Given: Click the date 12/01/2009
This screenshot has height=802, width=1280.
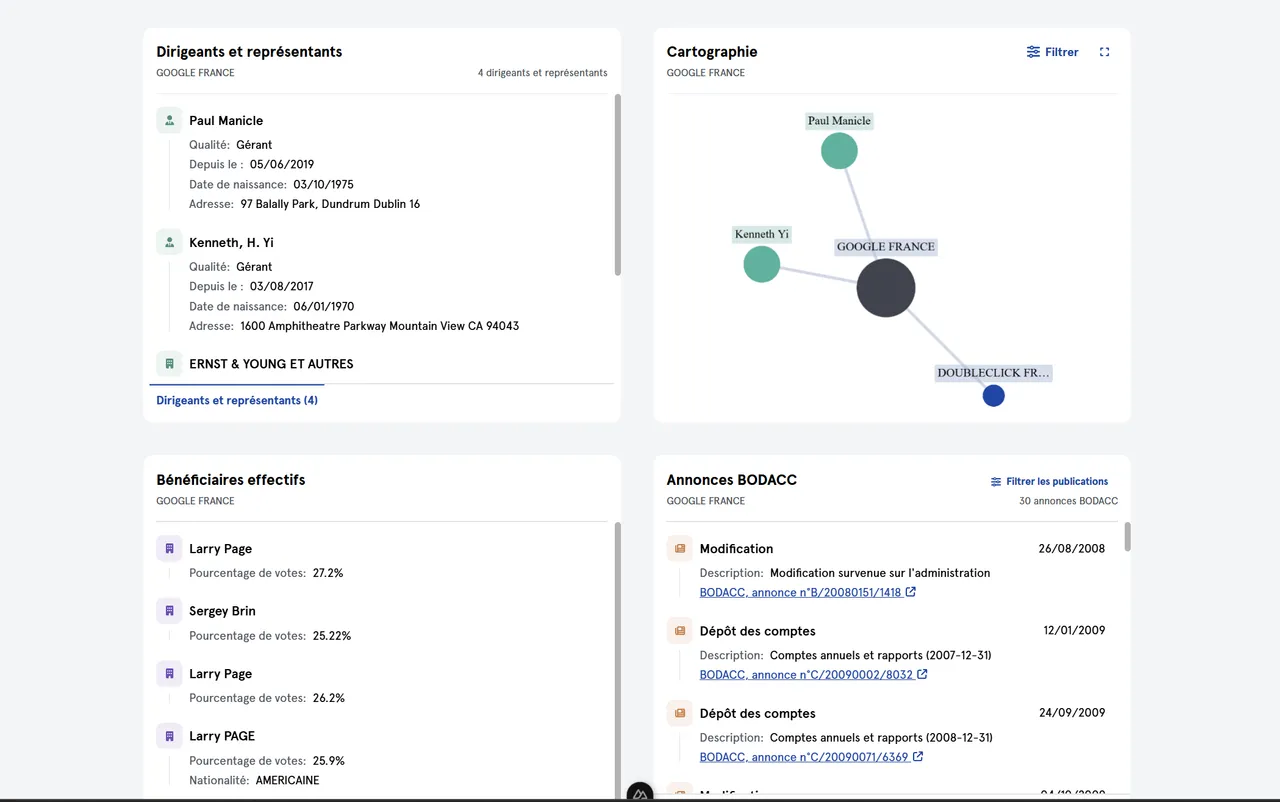Looking at the screenshot, I should point(1074,630).
